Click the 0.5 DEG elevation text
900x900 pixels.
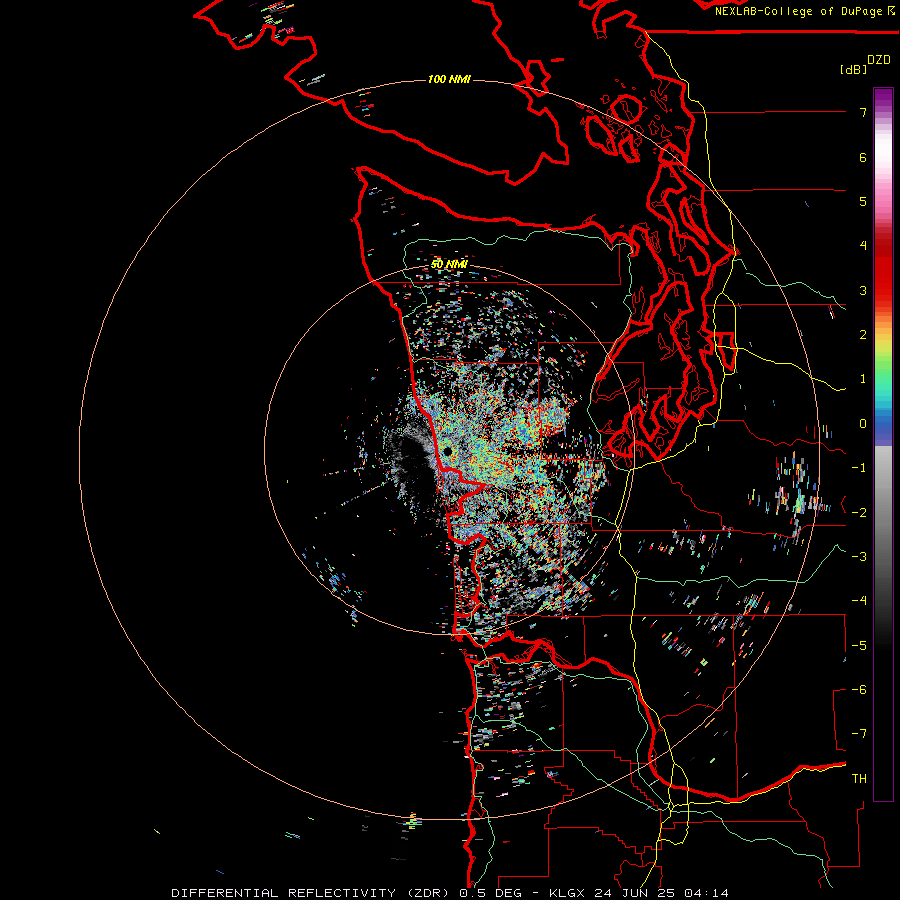[490, 893]
